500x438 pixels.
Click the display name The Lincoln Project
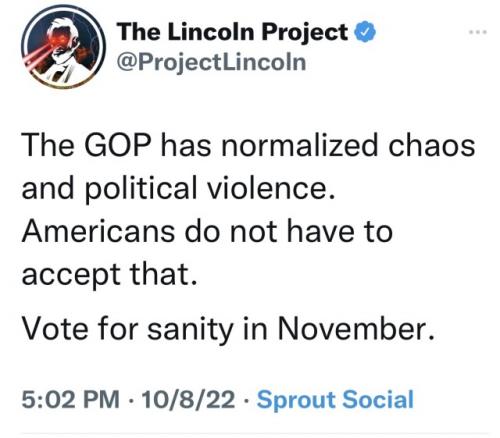tap(232, 32)
